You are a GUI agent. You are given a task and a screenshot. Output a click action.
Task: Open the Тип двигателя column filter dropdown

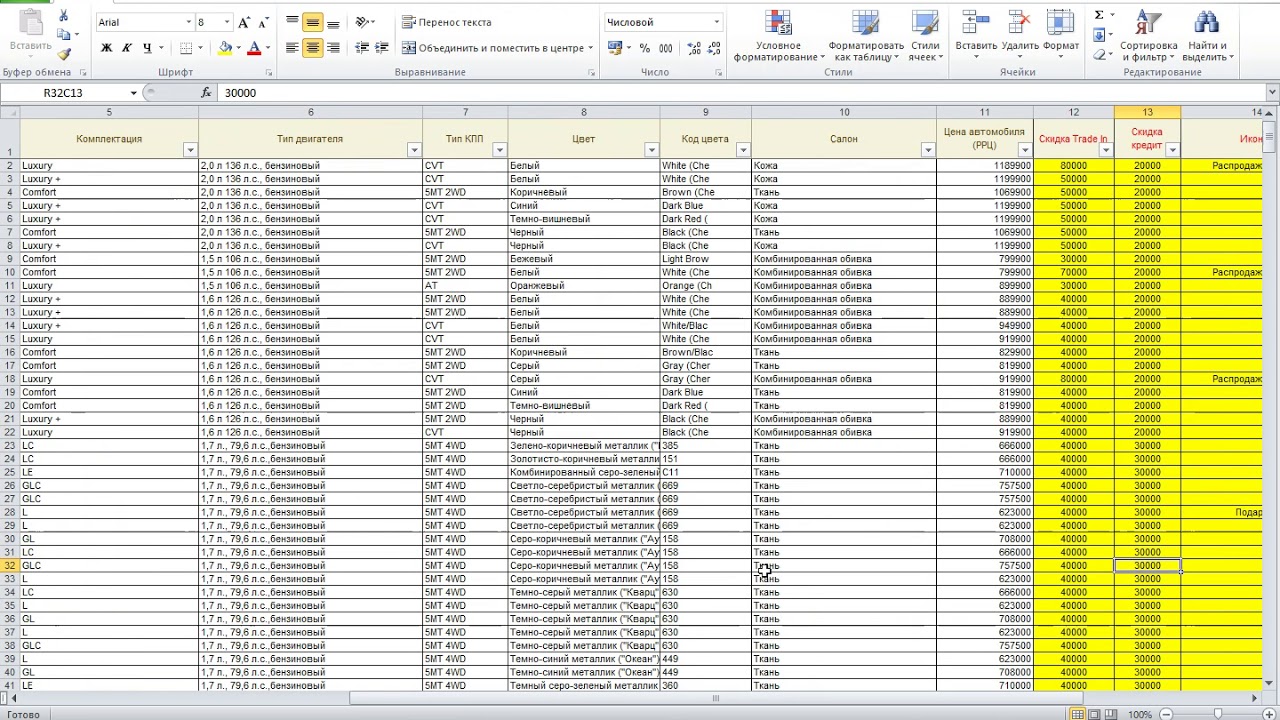(414, 150)
